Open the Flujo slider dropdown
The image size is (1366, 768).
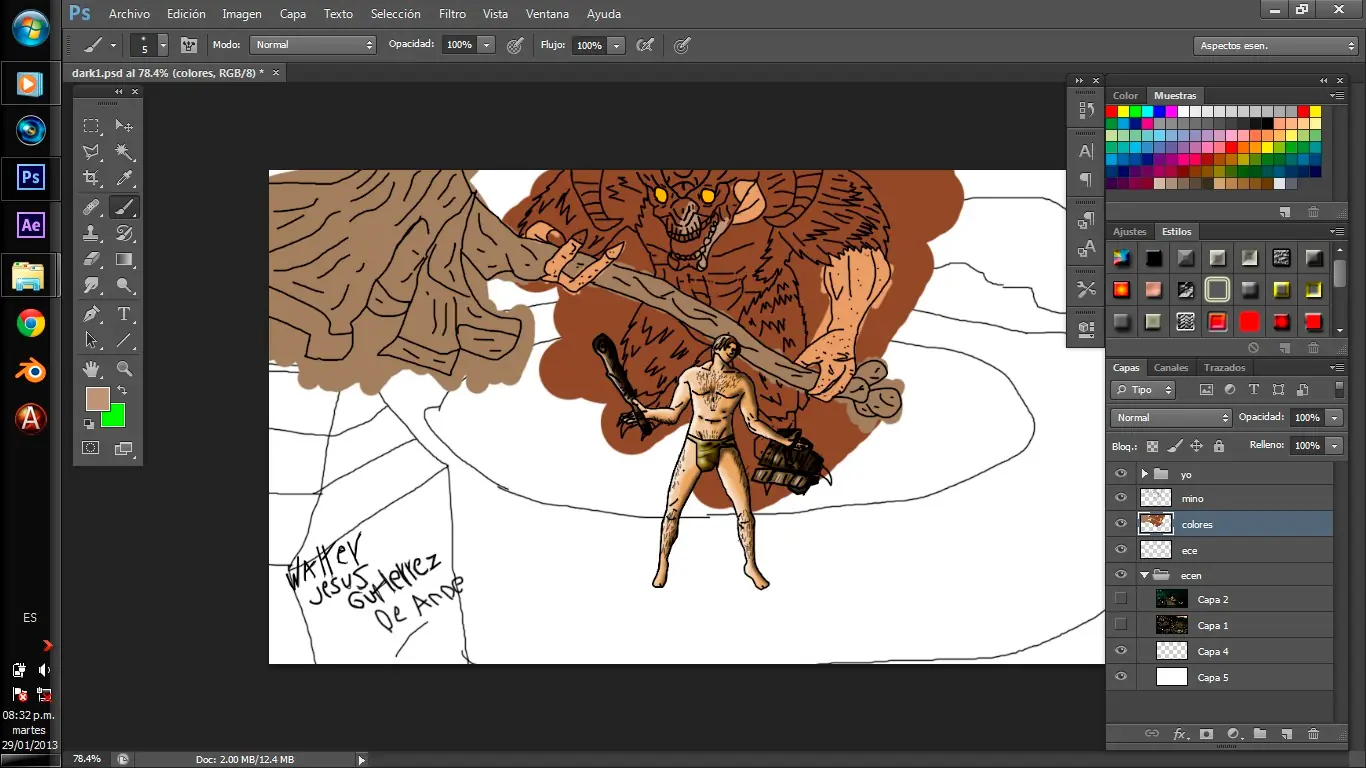(x=617, y=45)
